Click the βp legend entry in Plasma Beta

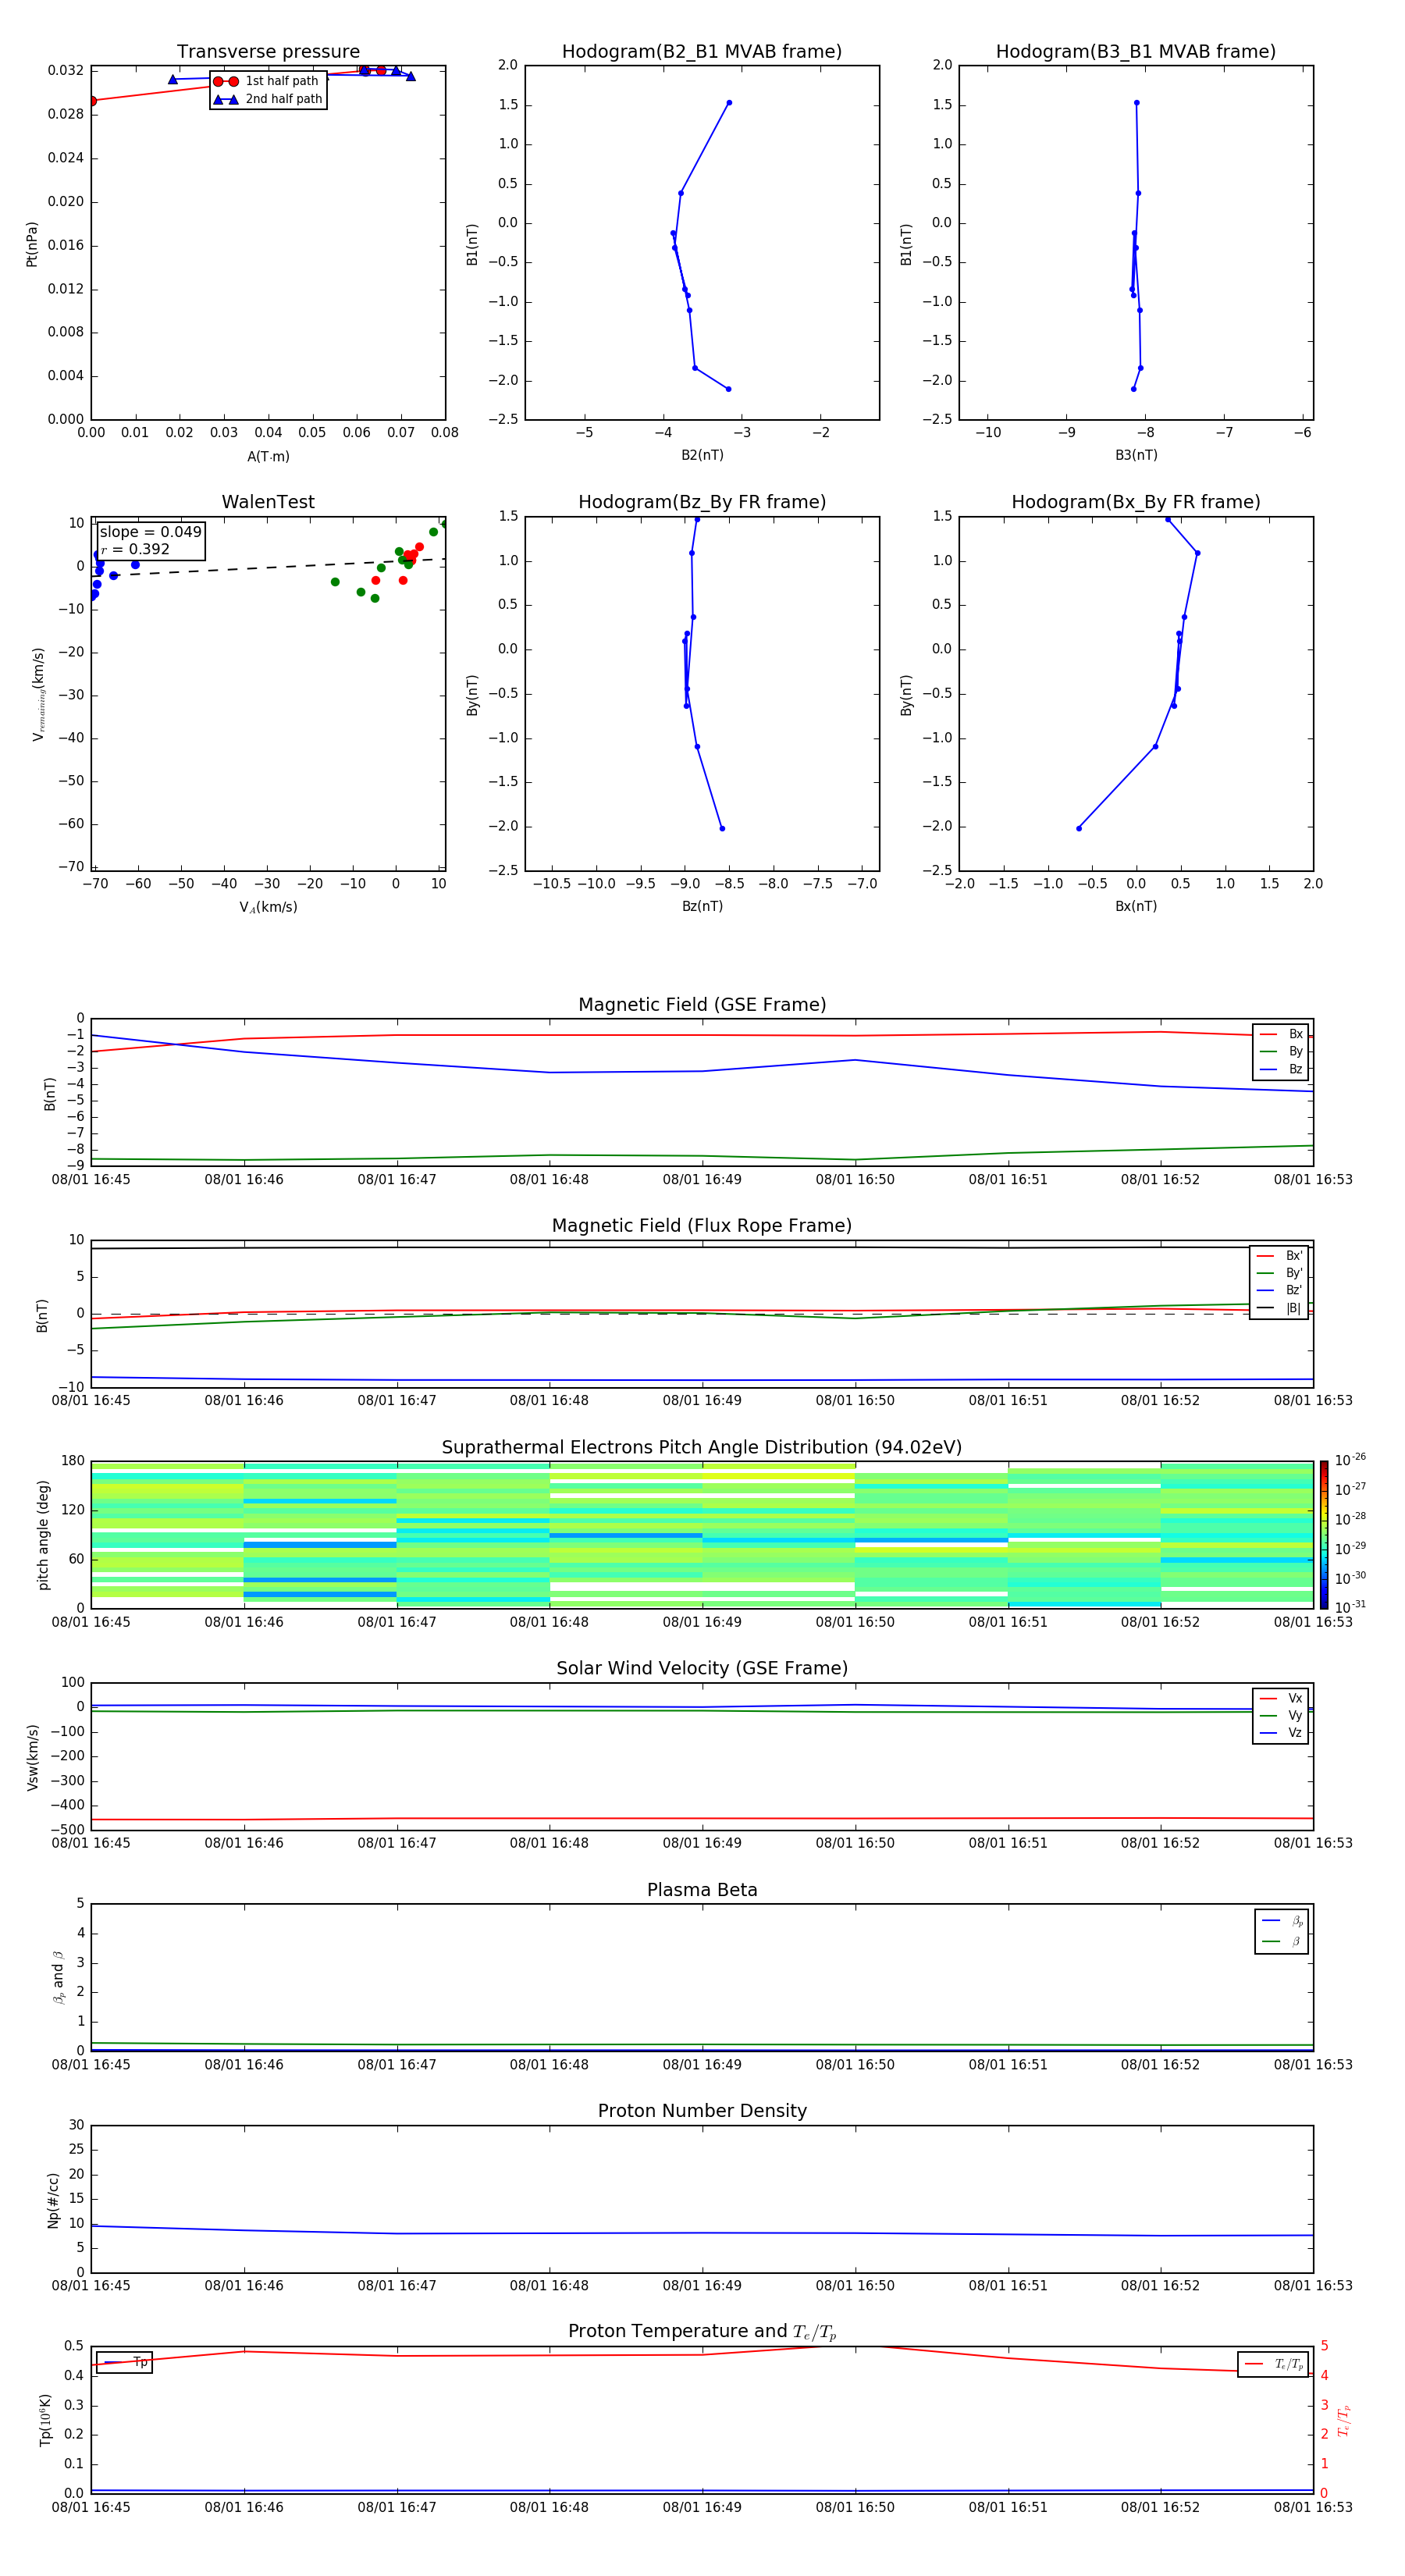pos(1283,1921)
